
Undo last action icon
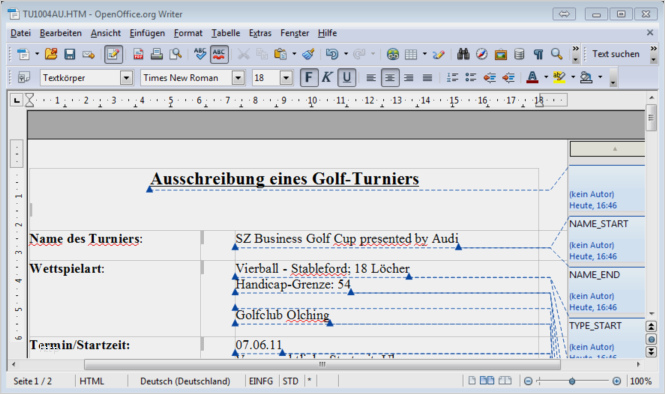pyautogui.click(x=332, y=54)
